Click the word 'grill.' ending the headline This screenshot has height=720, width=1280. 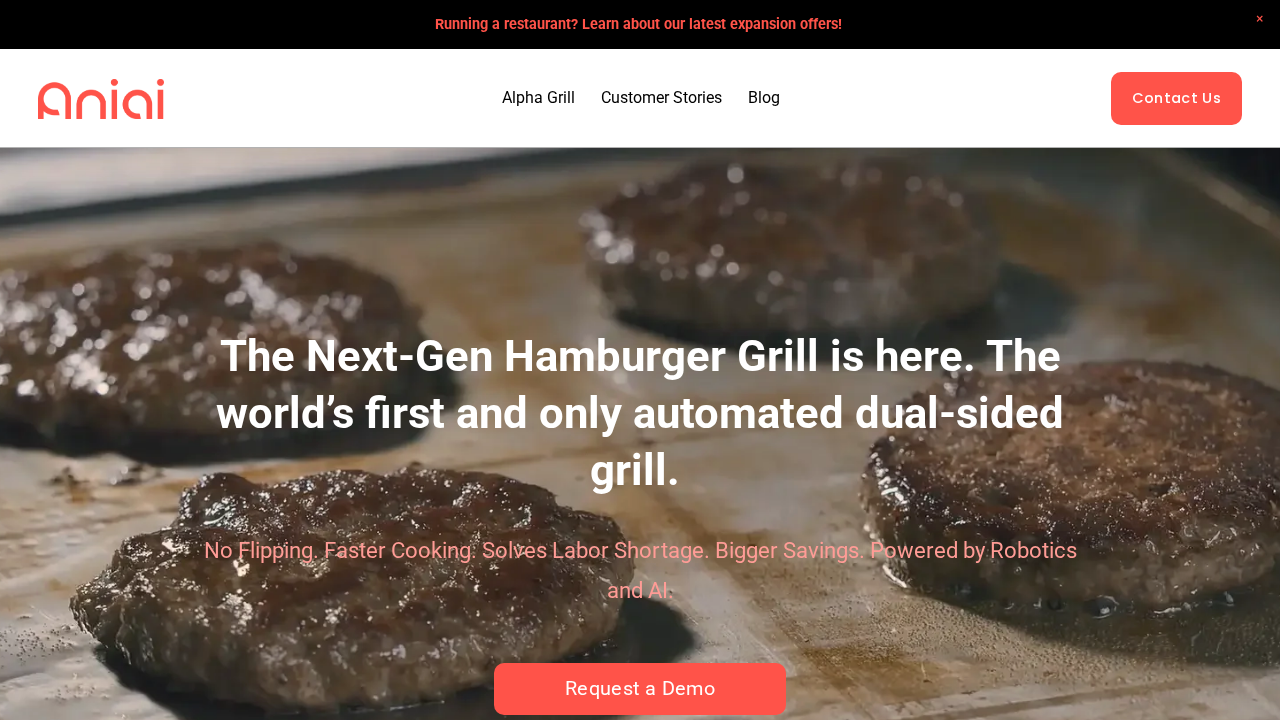(x=635, y=471)
